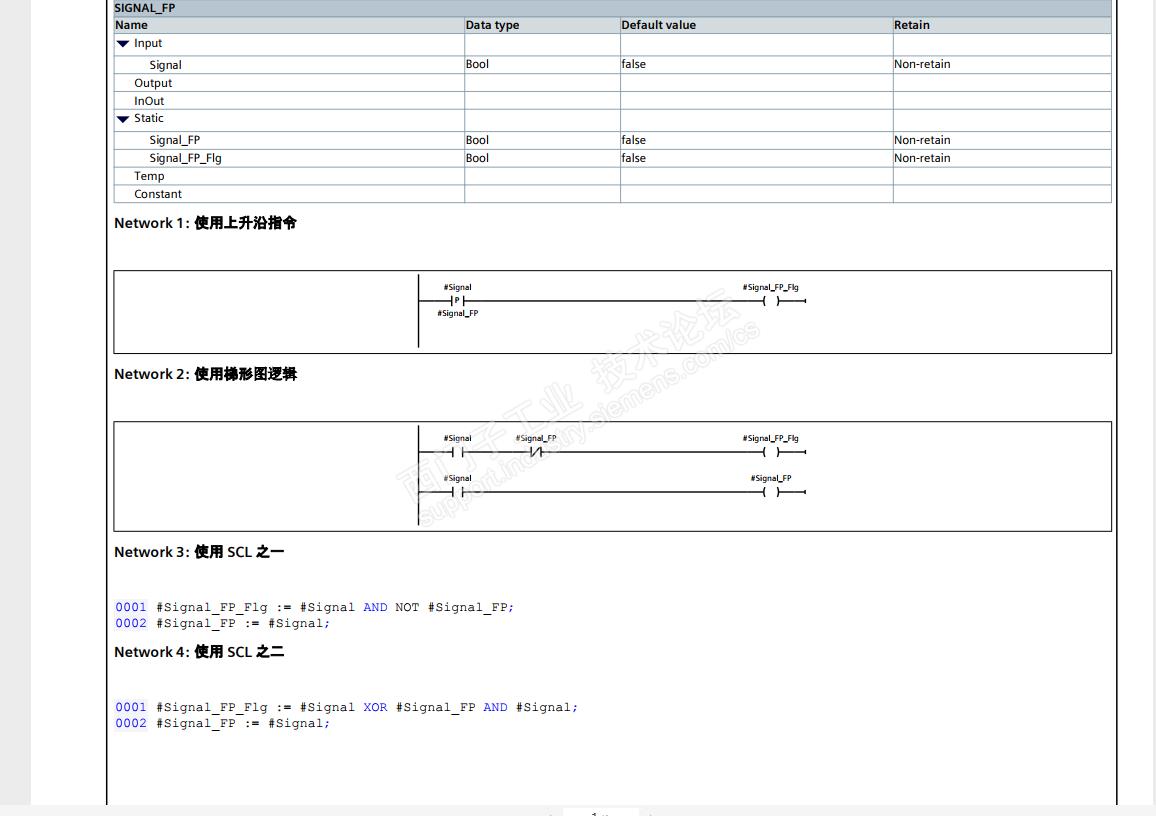The height and width of the screenshot is (816, 1156).
Task: Select the Signal_FP_Flg static variable name
Action: pos(185,158)
